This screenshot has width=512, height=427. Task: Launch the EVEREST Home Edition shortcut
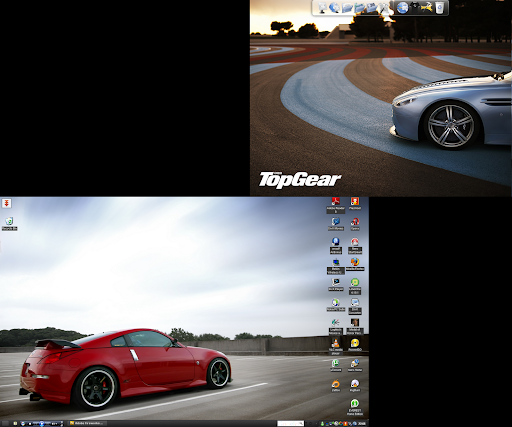pyautogui.click(x=355, y=407)
